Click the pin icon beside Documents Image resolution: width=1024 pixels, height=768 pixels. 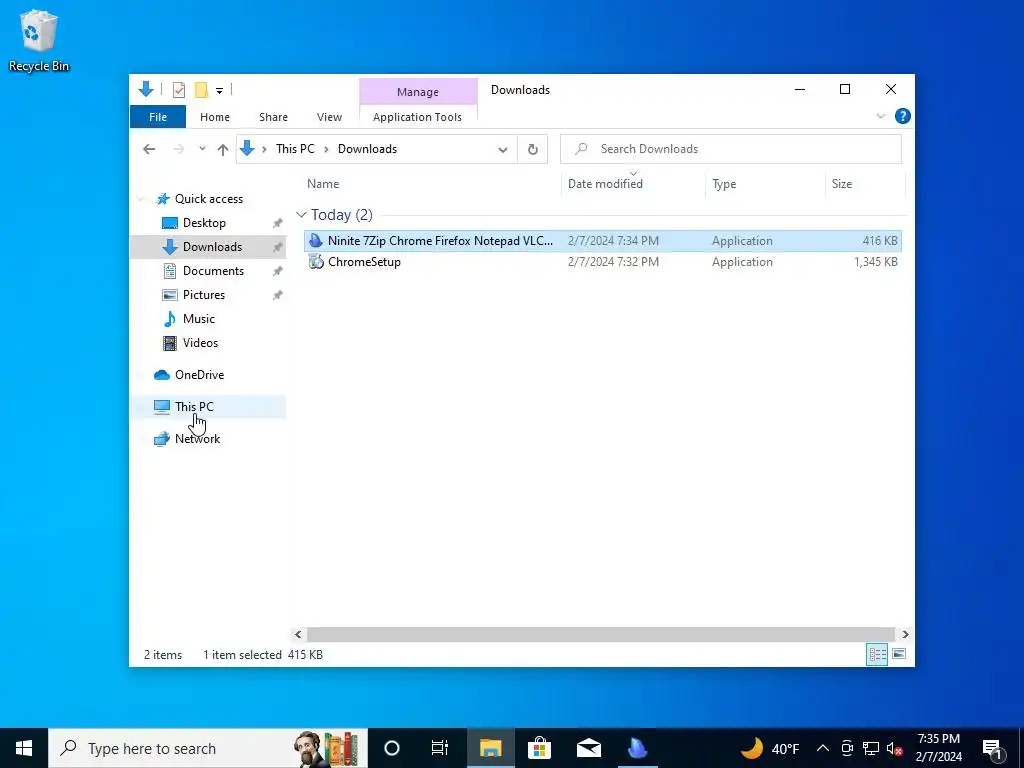point(278,271)
